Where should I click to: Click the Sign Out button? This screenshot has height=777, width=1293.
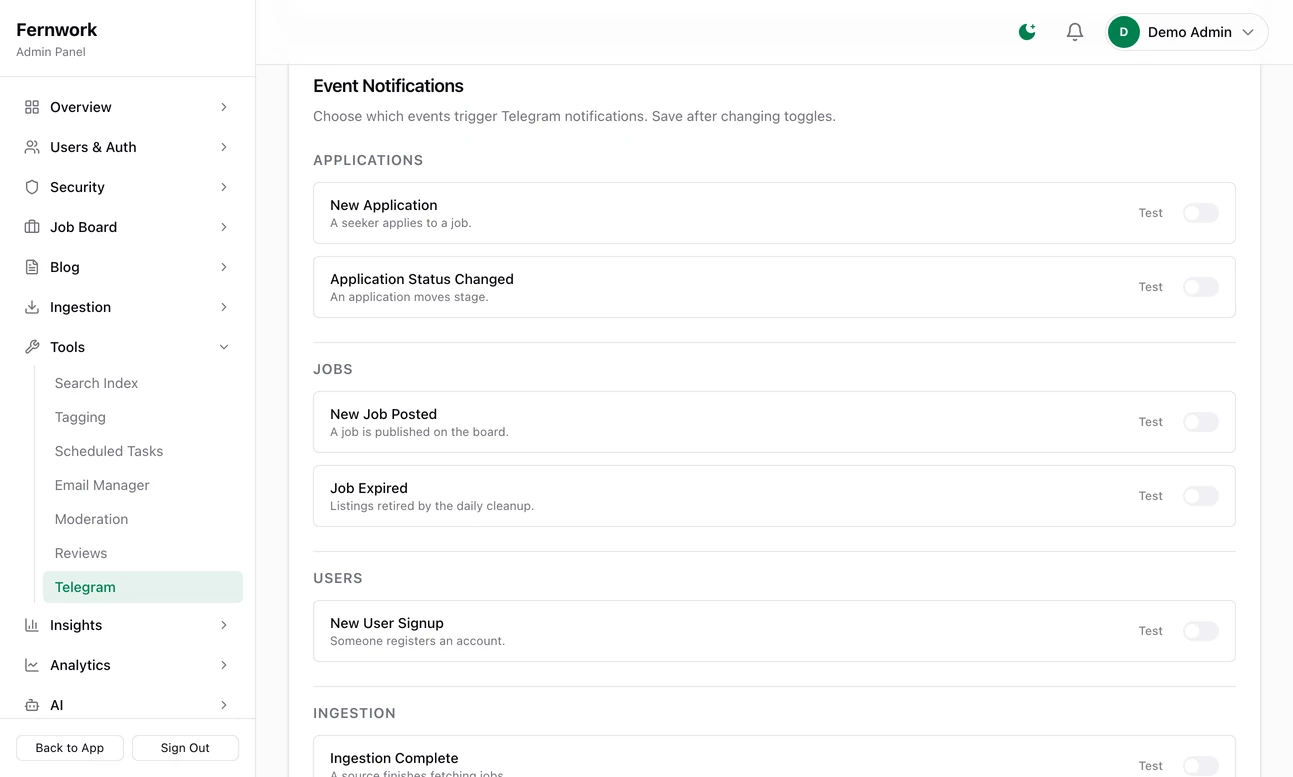pyautogui.click(x=185, y=748)
